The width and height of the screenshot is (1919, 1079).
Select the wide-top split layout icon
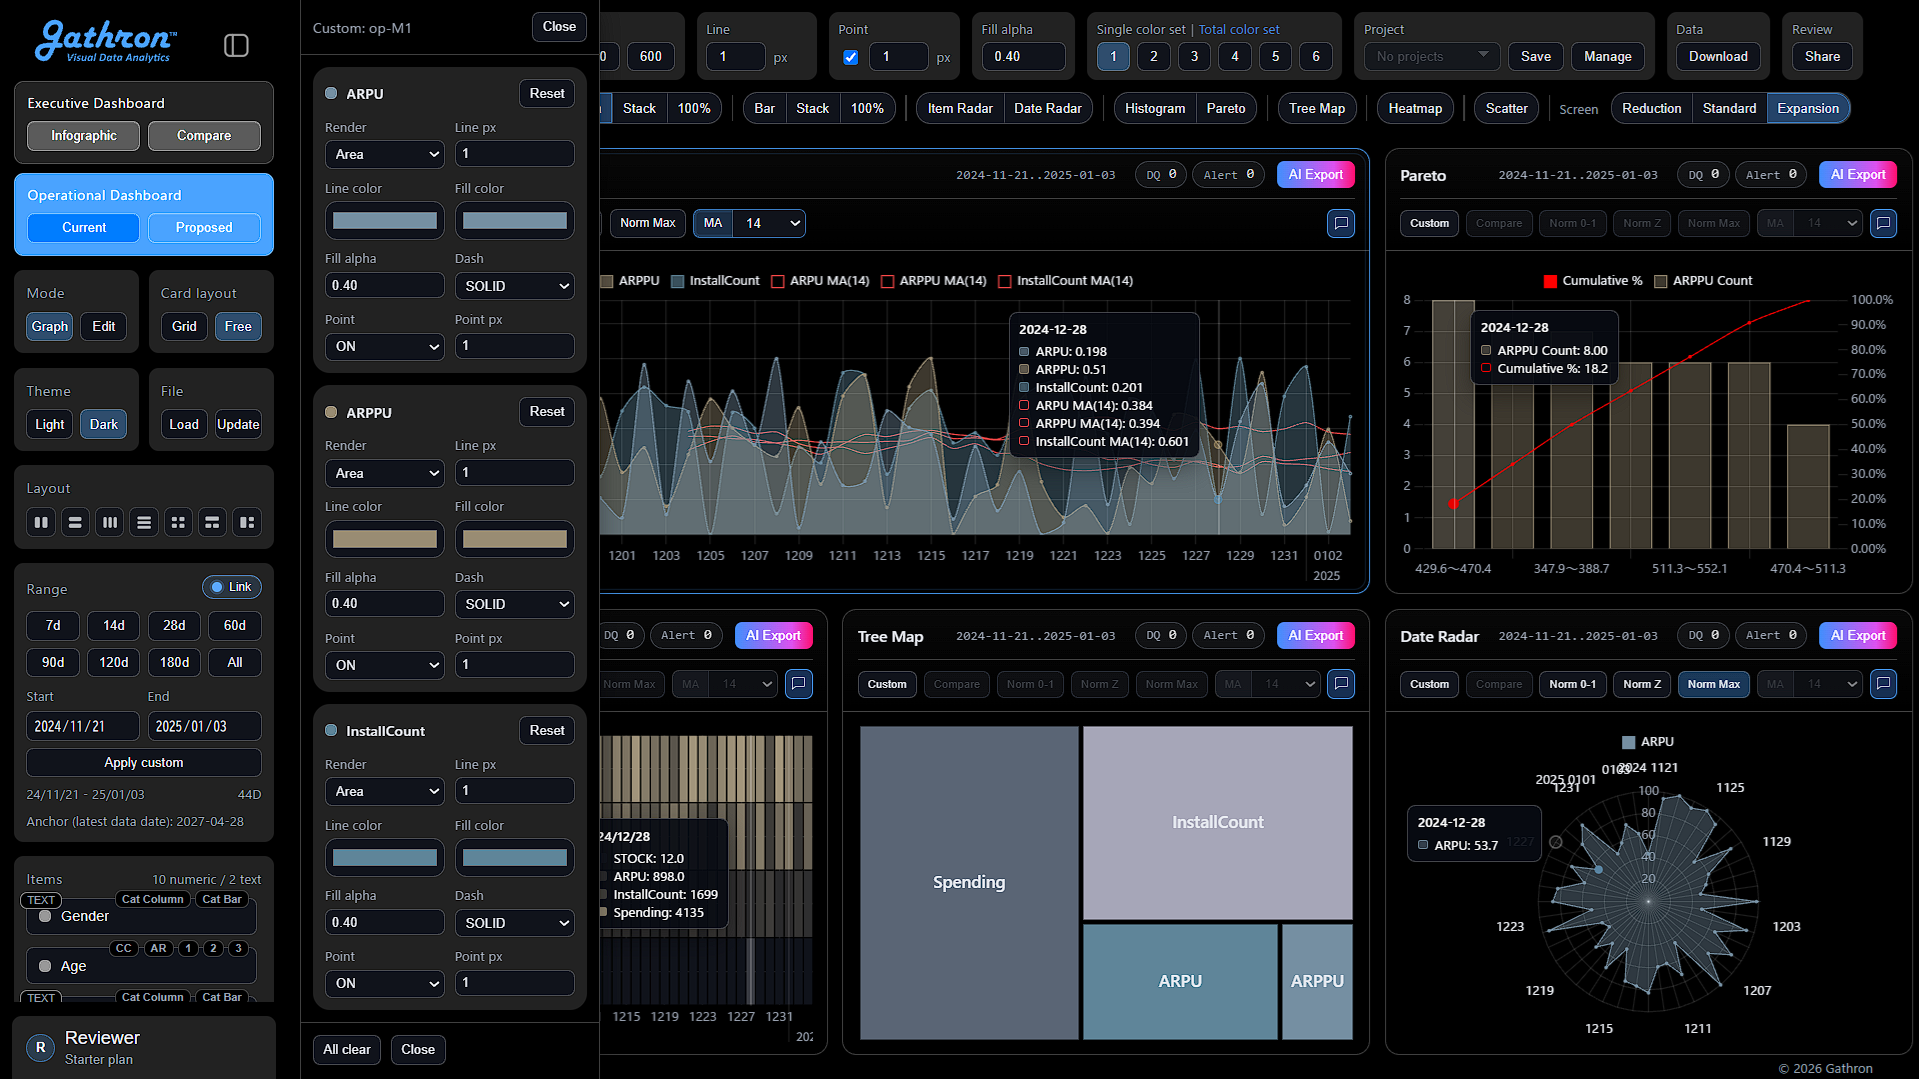point(212,522)
